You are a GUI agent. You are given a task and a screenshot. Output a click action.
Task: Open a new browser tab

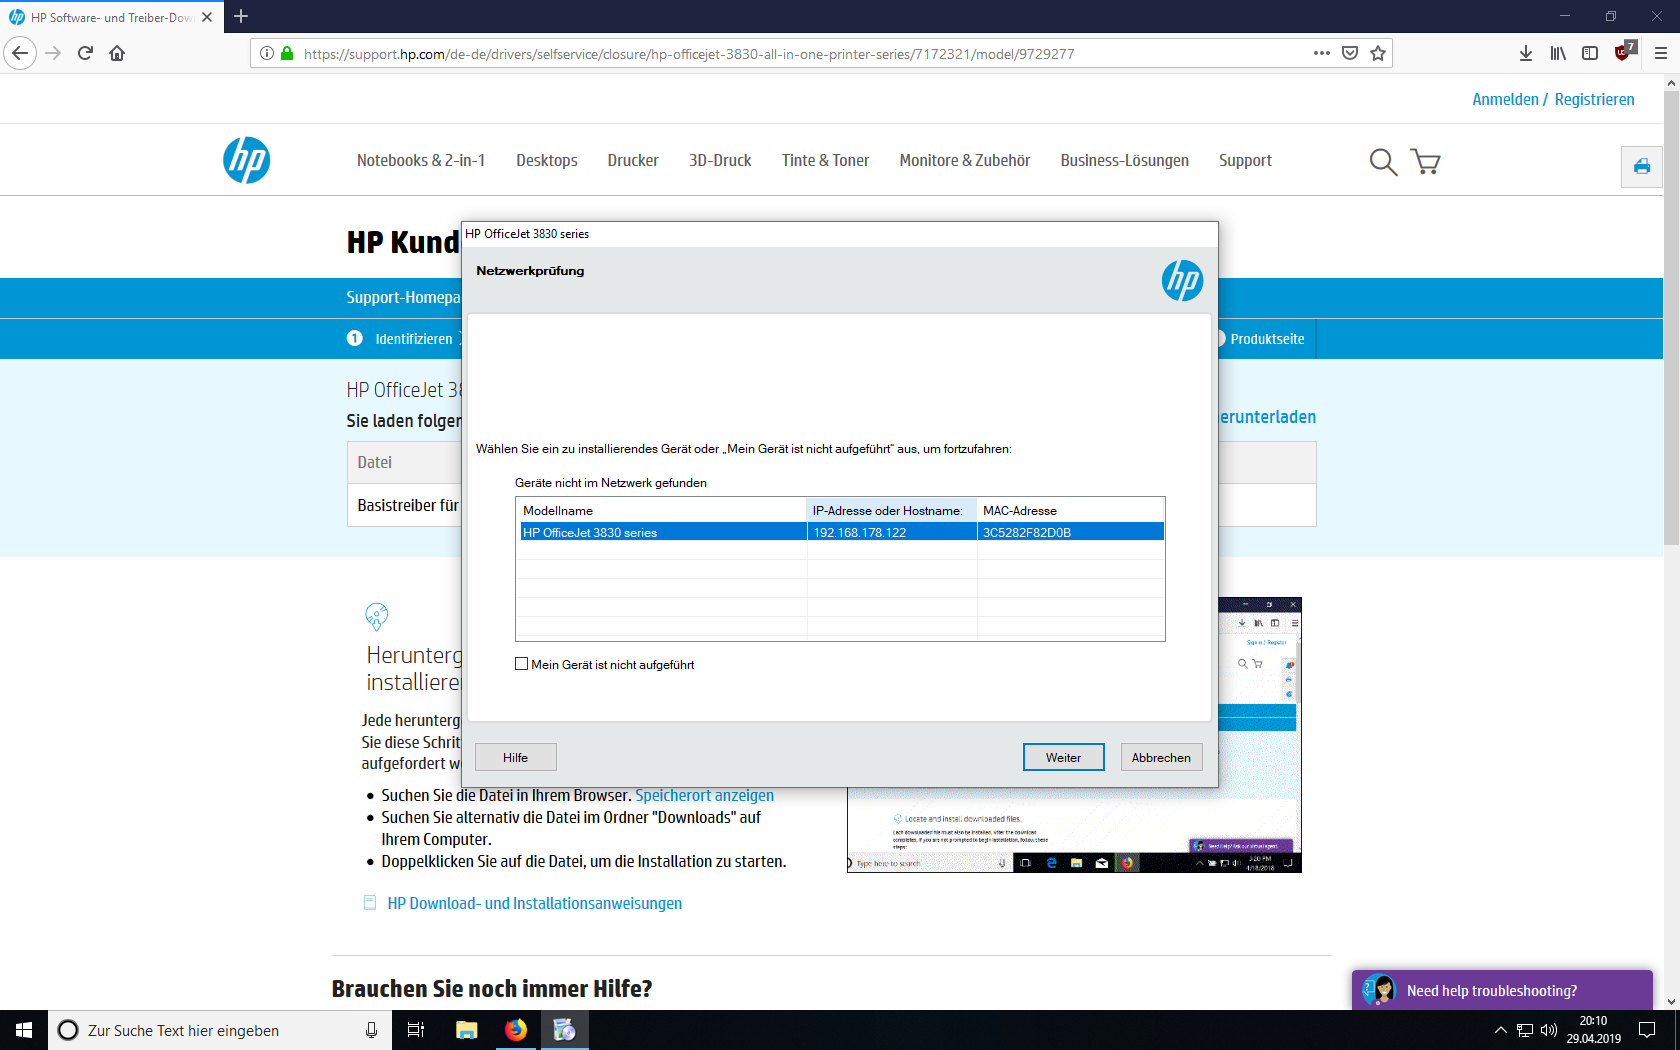click(x=240, y=16)
